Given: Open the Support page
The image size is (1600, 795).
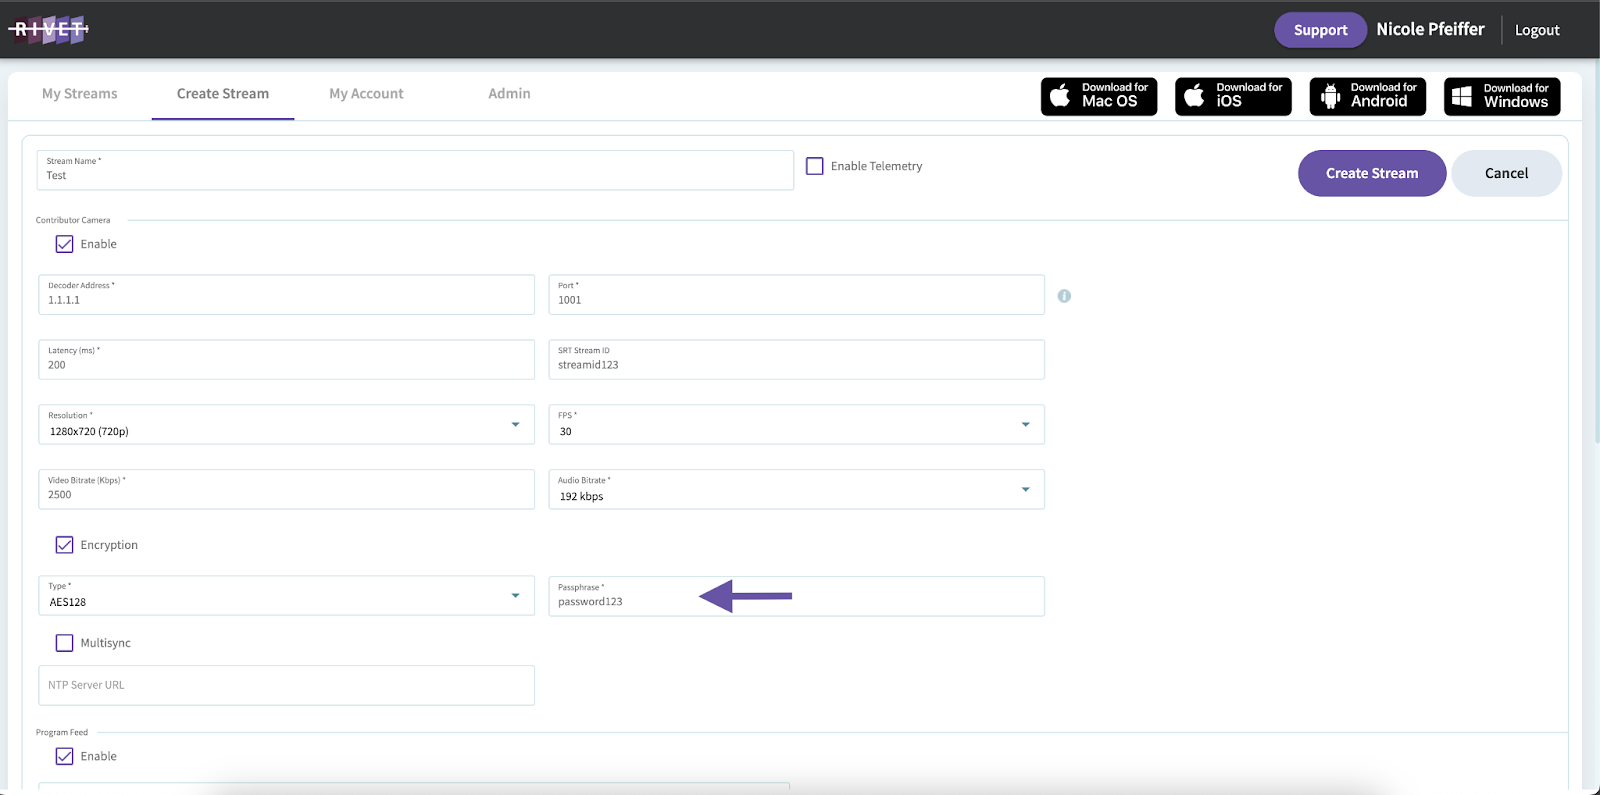Looking at the screenshot, I should tap(1320, 30).
